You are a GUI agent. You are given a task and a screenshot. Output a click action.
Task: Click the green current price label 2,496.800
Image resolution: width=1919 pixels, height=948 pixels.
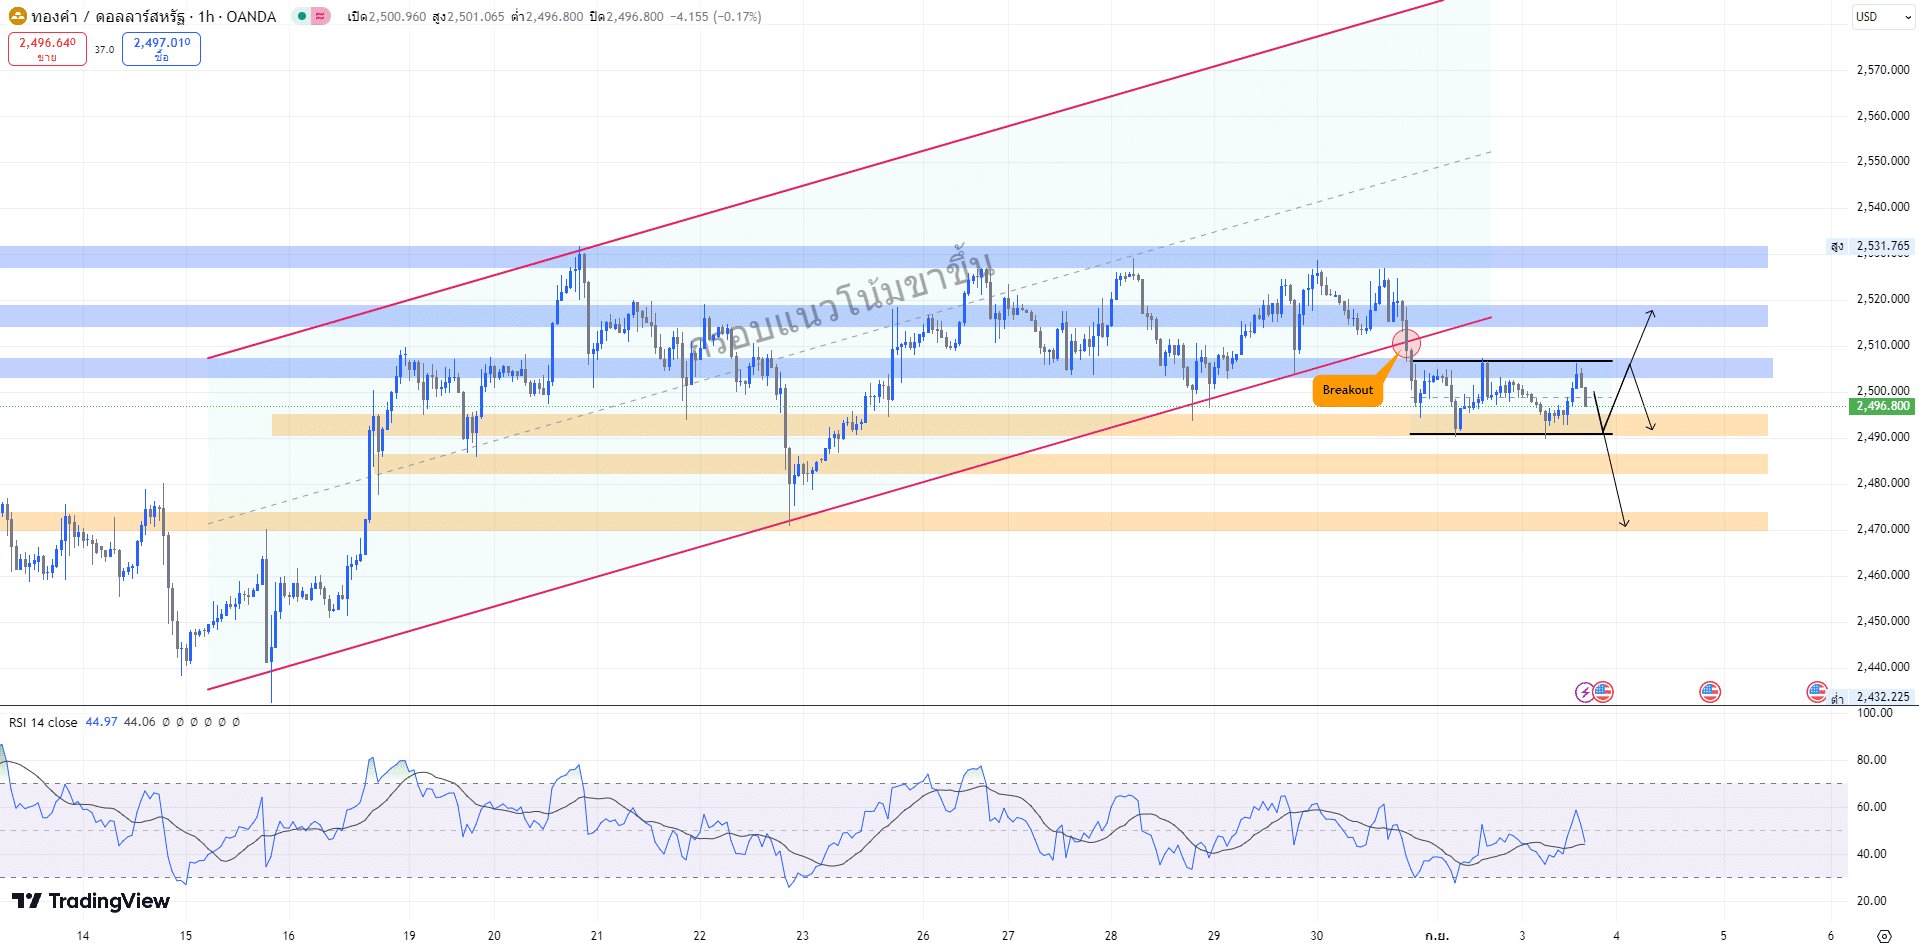coord(1883,406)
